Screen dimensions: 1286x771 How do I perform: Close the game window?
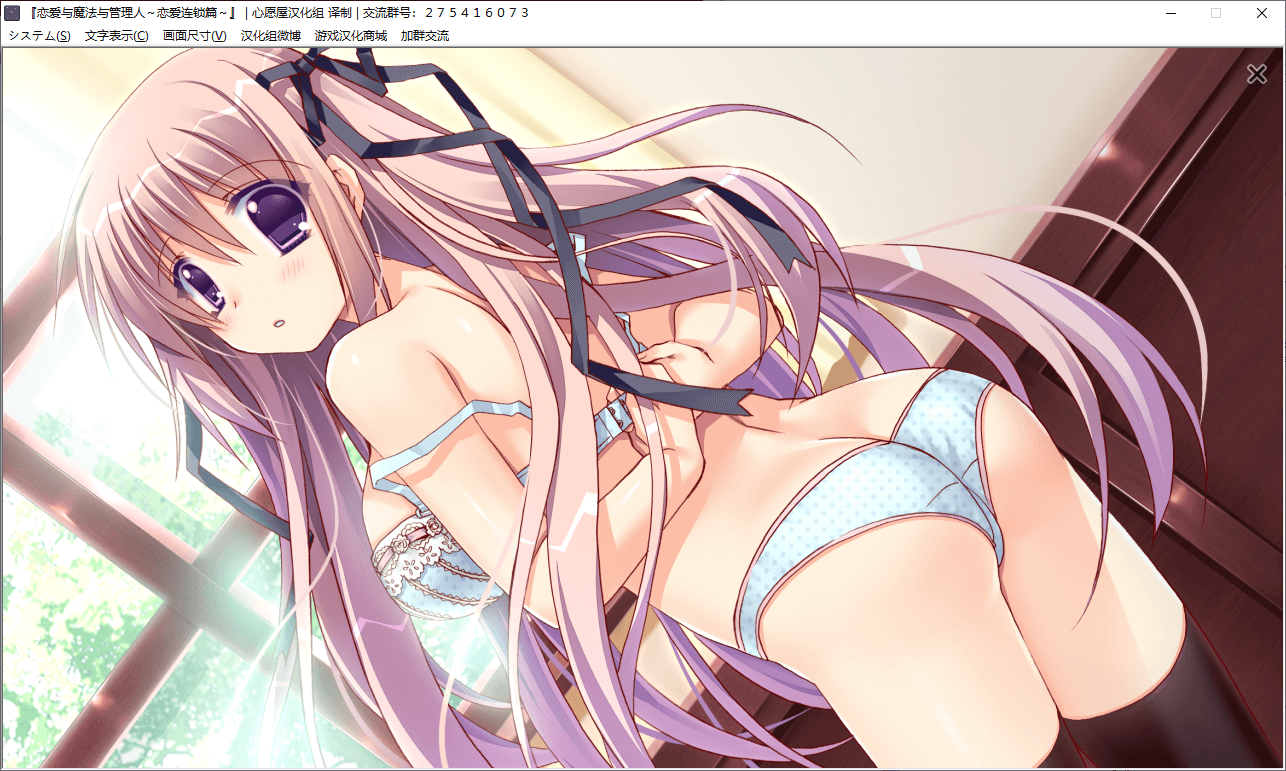coord(1262,13)
